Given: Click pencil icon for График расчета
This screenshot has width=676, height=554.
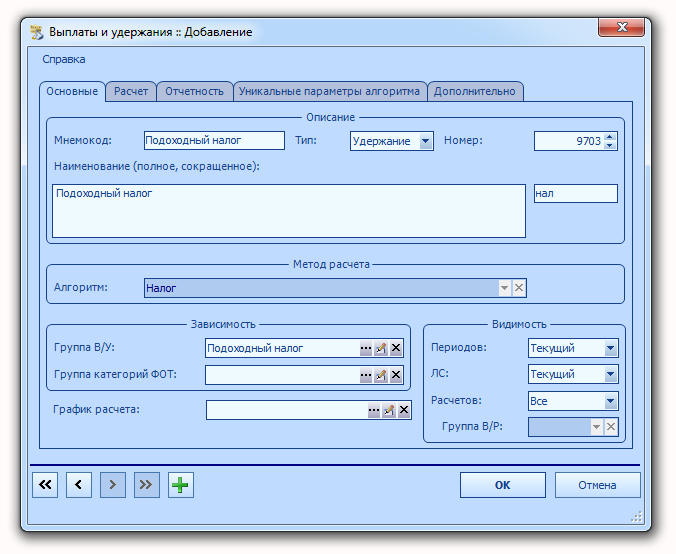Looking at the screenshot, I should 388,410.
